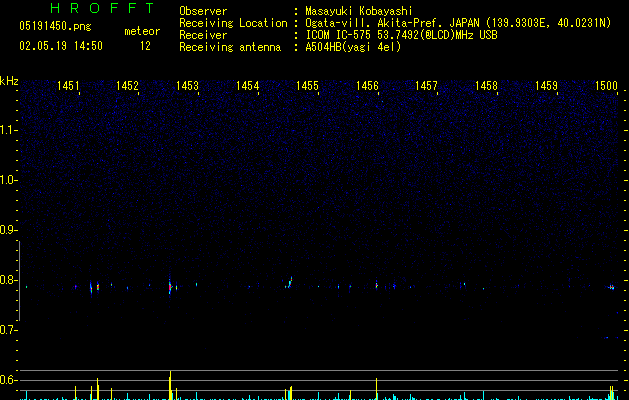629x400 pixels.
Task: Click the tallest yellow amplitude spike
Action: tap(170, 385)
